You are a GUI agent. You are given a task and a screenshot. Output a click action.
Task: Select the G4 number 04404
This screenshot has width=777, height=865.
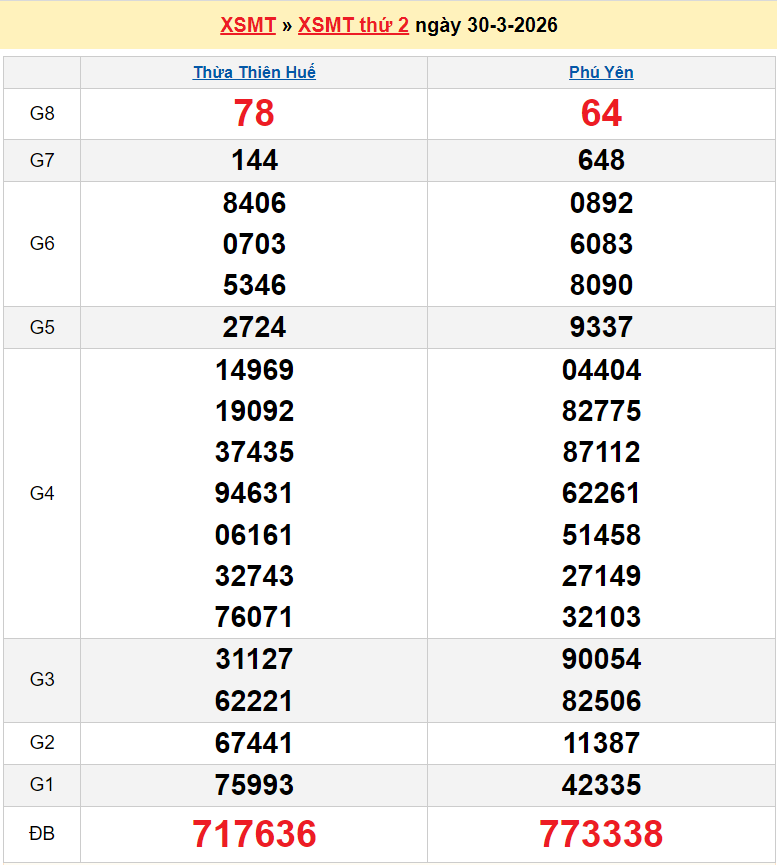click(601, 370)
